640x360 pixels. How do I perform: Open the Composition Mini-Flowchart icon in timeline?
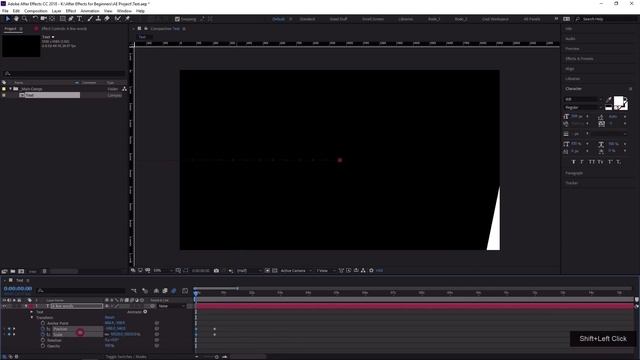(x=134, y=291)
